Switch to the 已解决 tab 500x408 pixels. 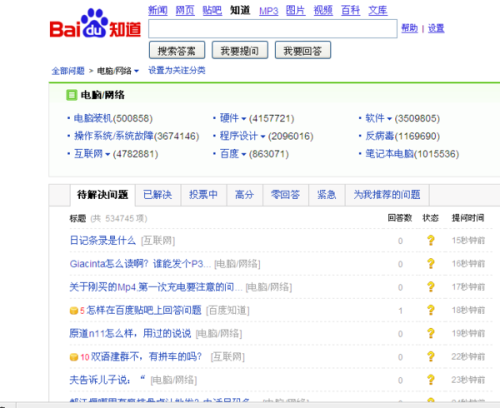click(x=158, y=195)
